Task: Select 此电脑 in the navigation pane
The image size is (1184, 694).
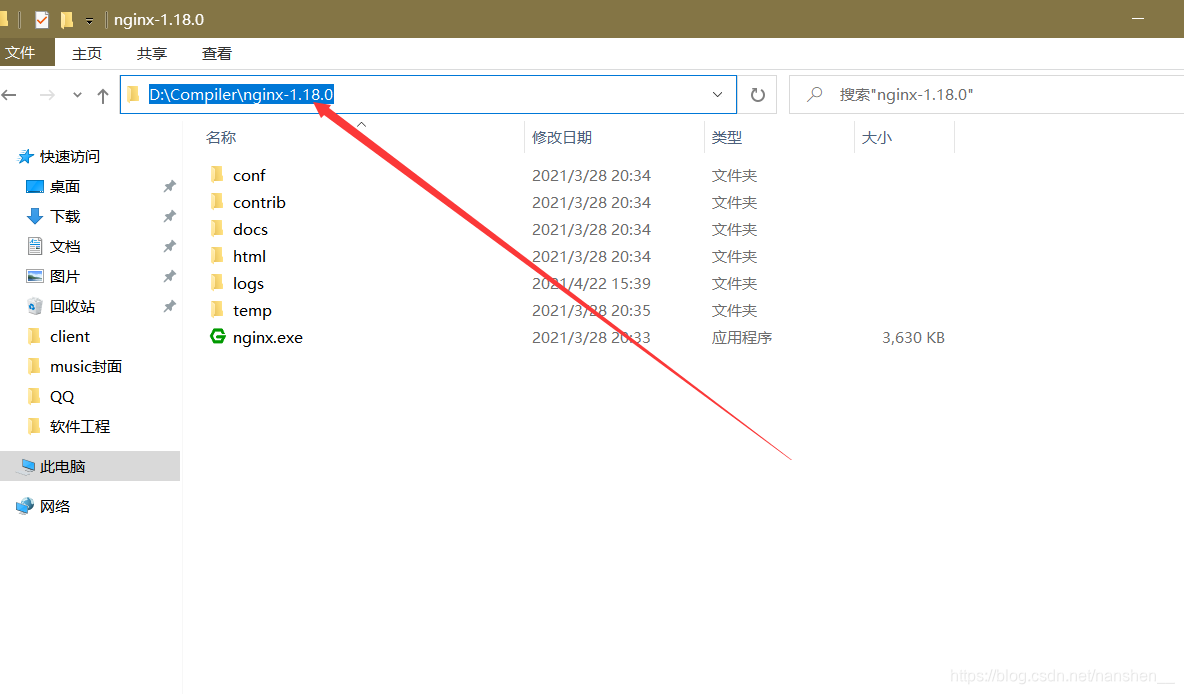Action: [90, 466]
